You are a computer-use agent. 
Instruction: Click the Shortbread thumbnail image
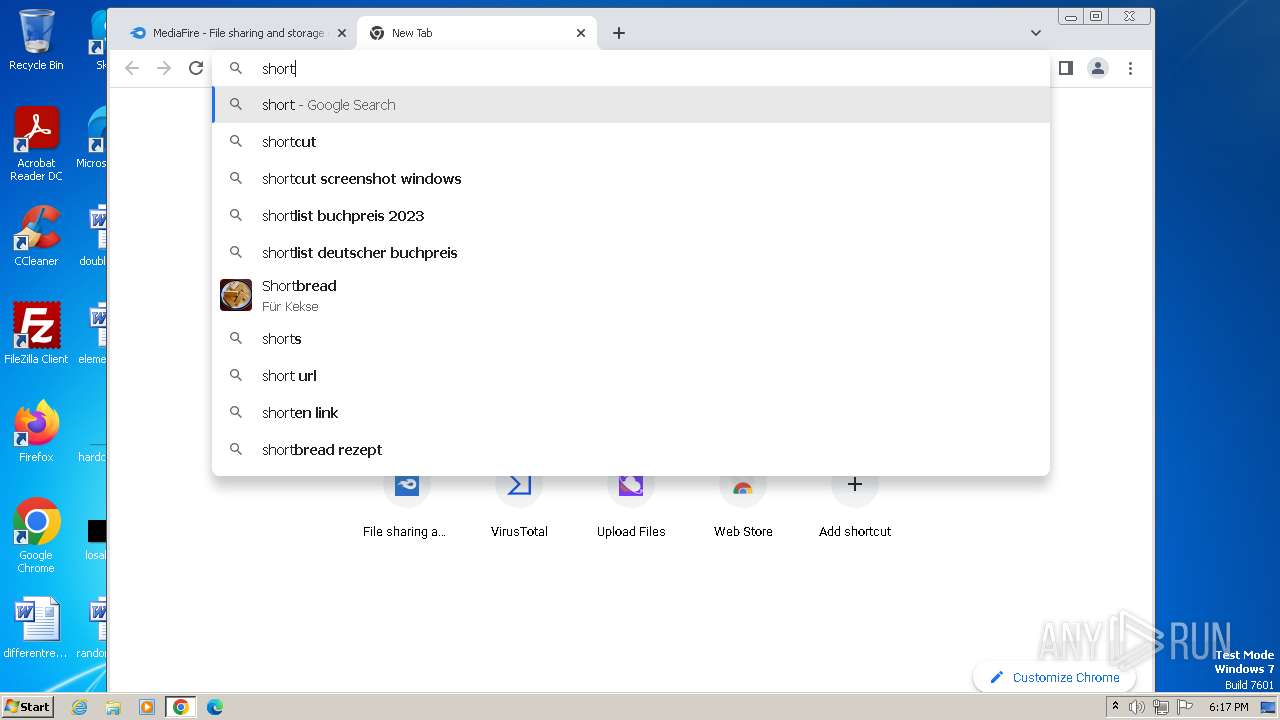tap(236, 295)
